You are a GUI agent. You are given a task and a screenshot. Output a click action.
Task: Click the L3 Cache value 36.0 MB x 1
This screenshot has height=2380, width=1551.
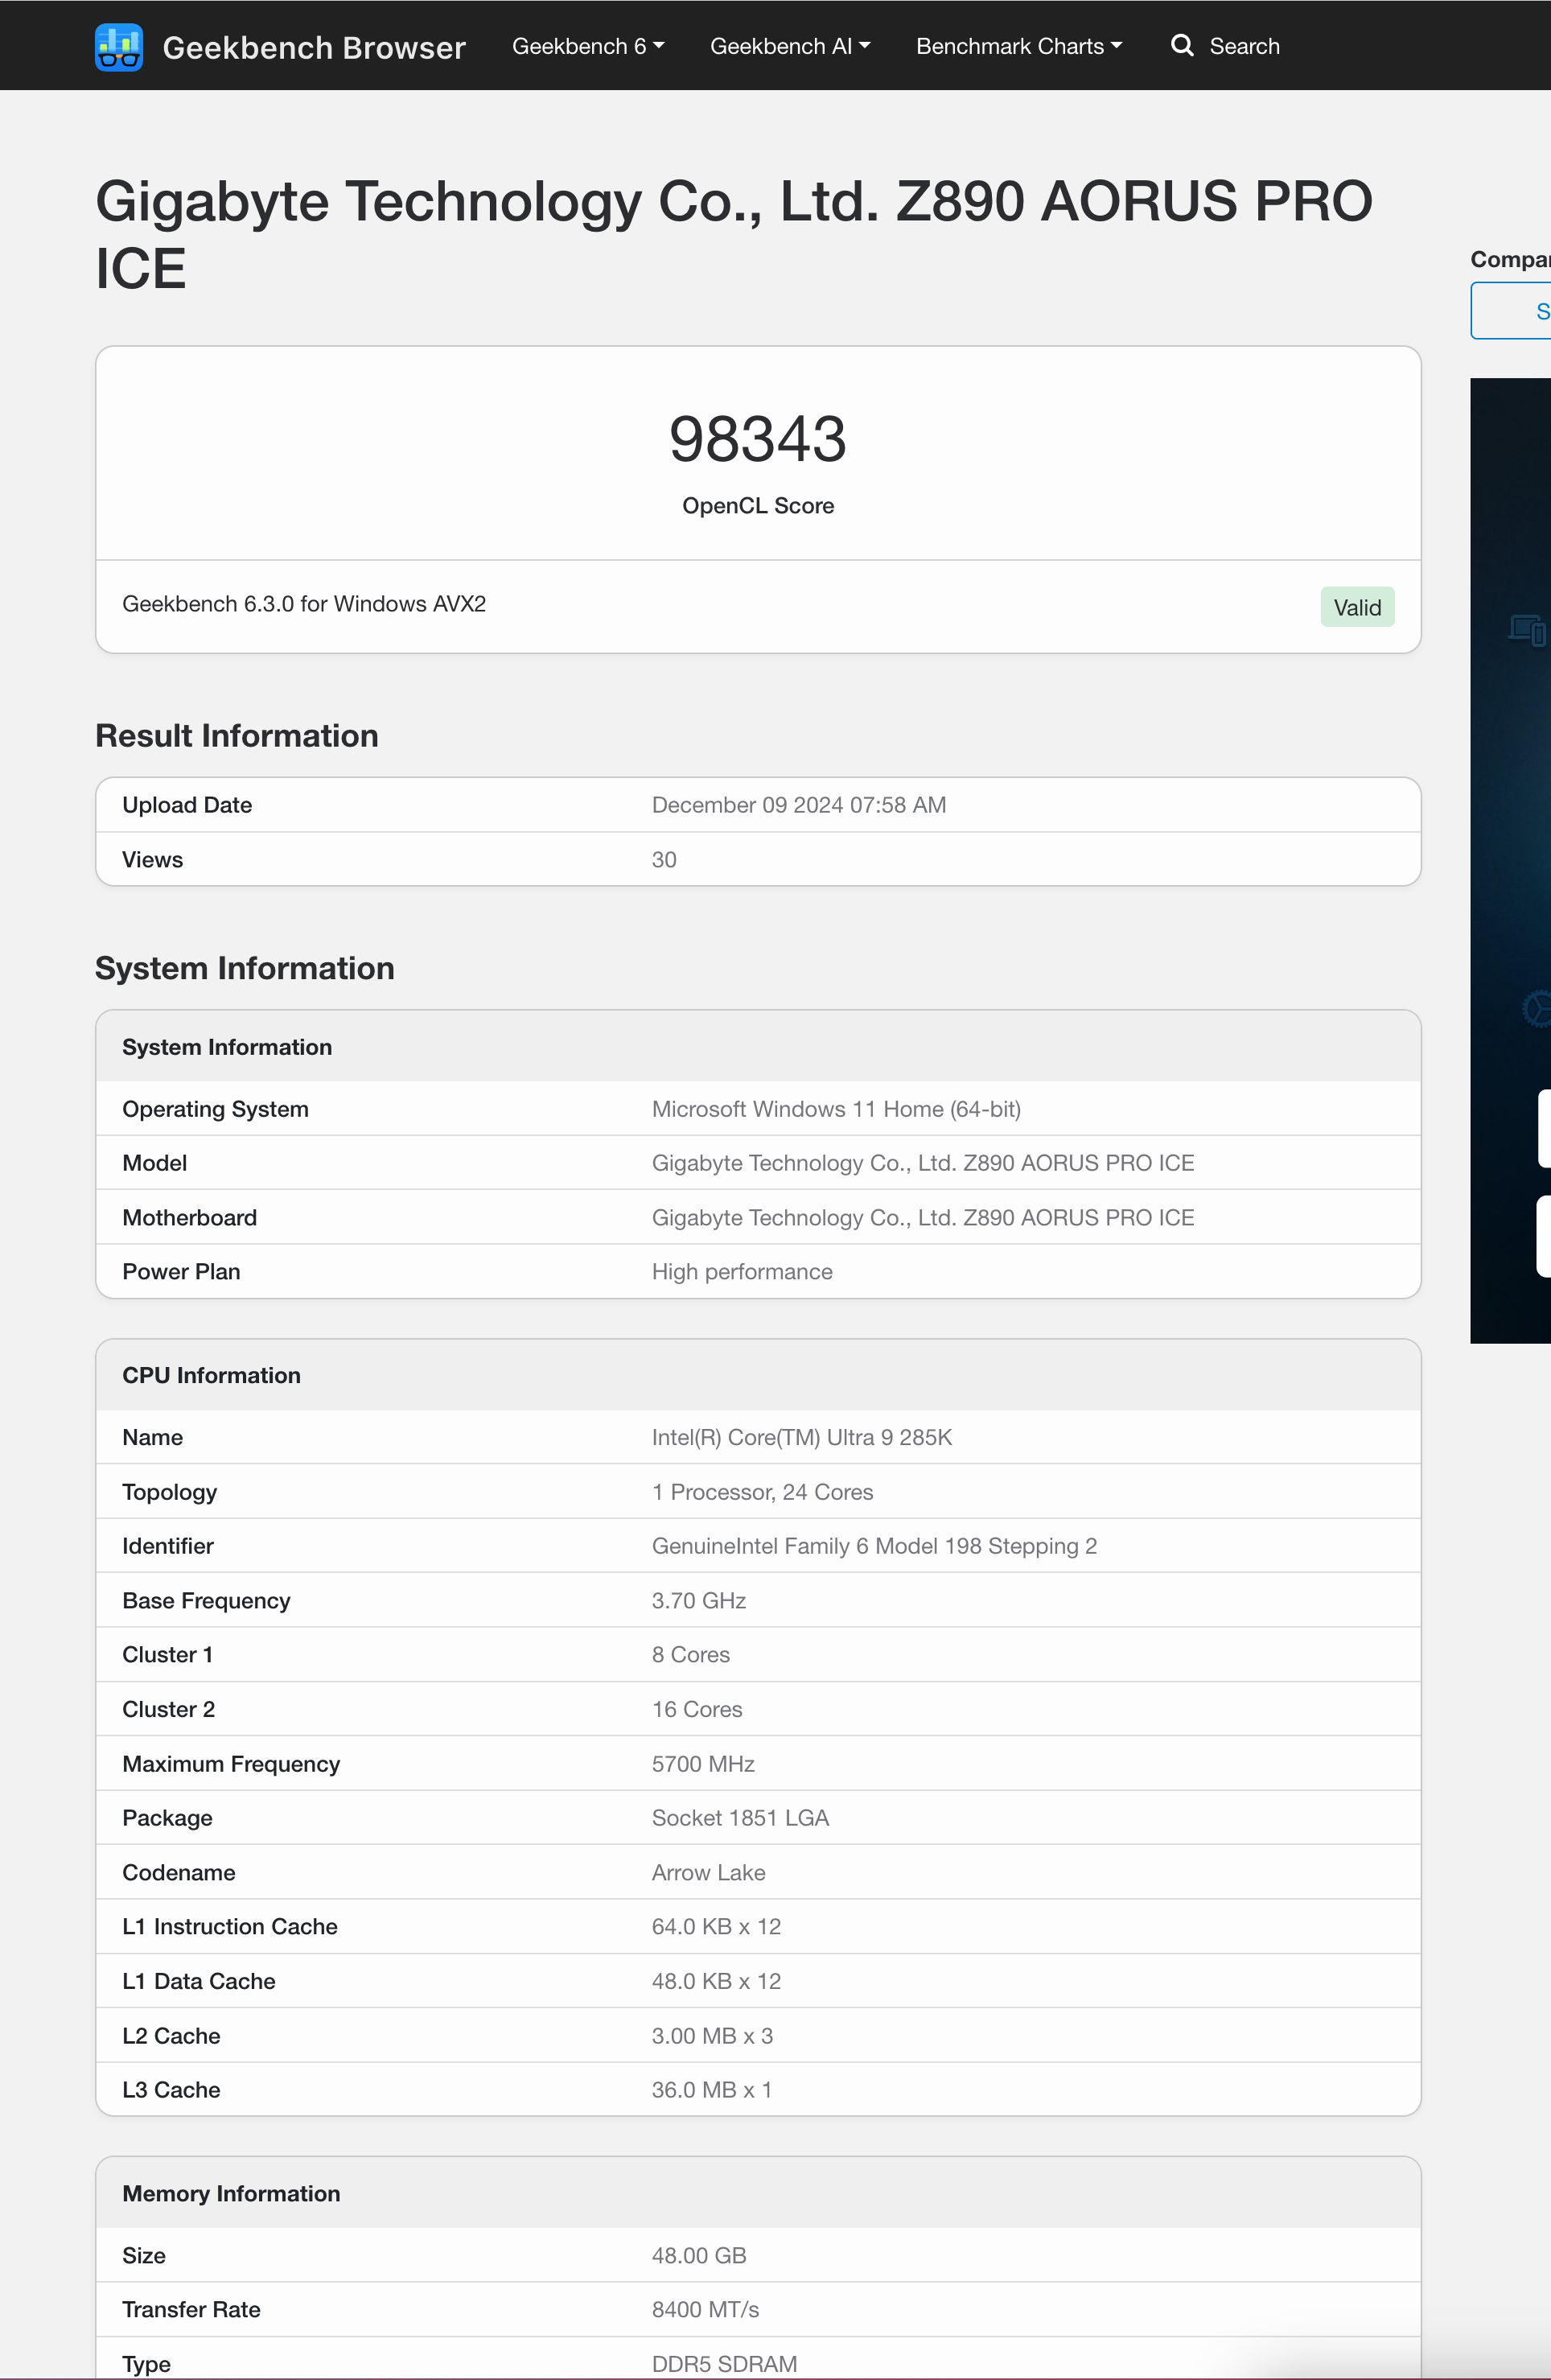pos(712,2090)
